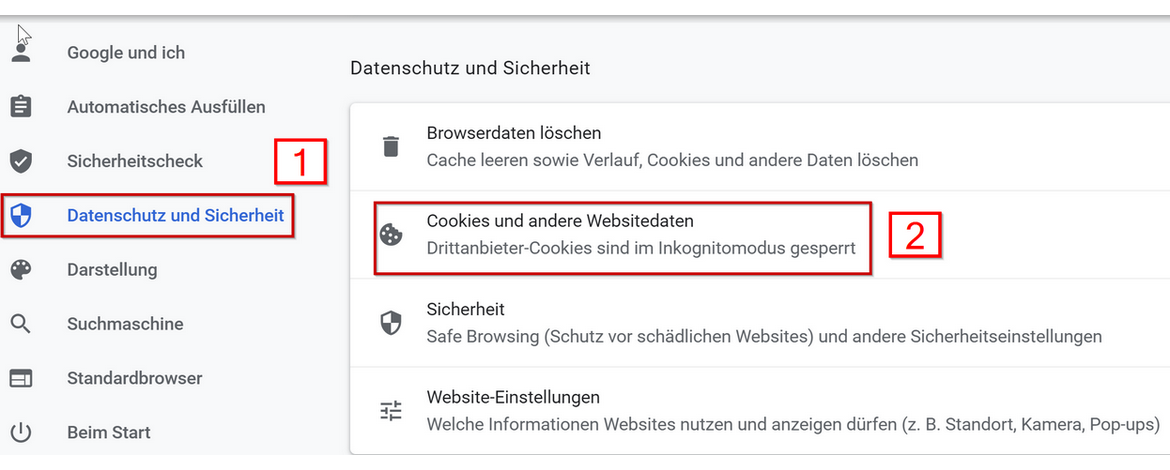Viewport: 1170px width, 470px height.
Task: Click the palette icon for Darstellung
Action: tap(21, 270)
